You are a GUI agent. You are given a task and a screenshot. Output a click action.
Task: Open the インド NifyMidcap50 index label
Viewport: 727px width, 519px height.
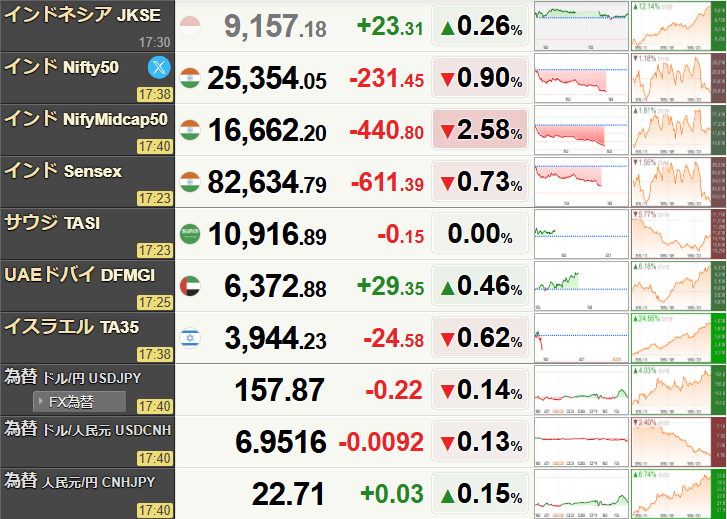(x=86, y=119)
